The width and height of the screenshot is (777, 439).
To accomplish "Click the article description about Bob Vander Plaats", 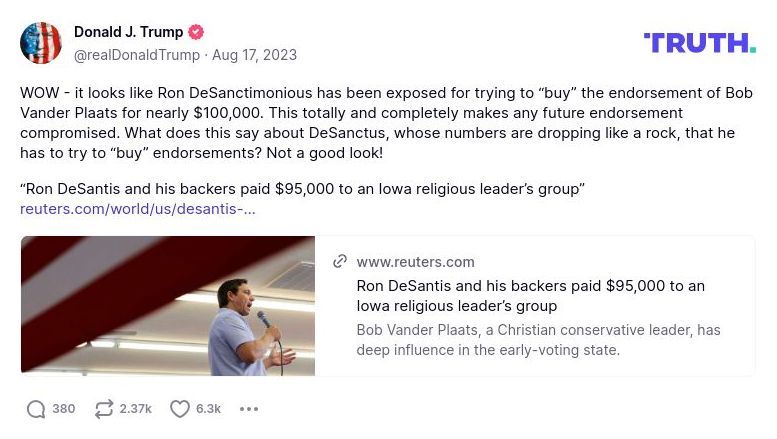I will pos(538,340).
